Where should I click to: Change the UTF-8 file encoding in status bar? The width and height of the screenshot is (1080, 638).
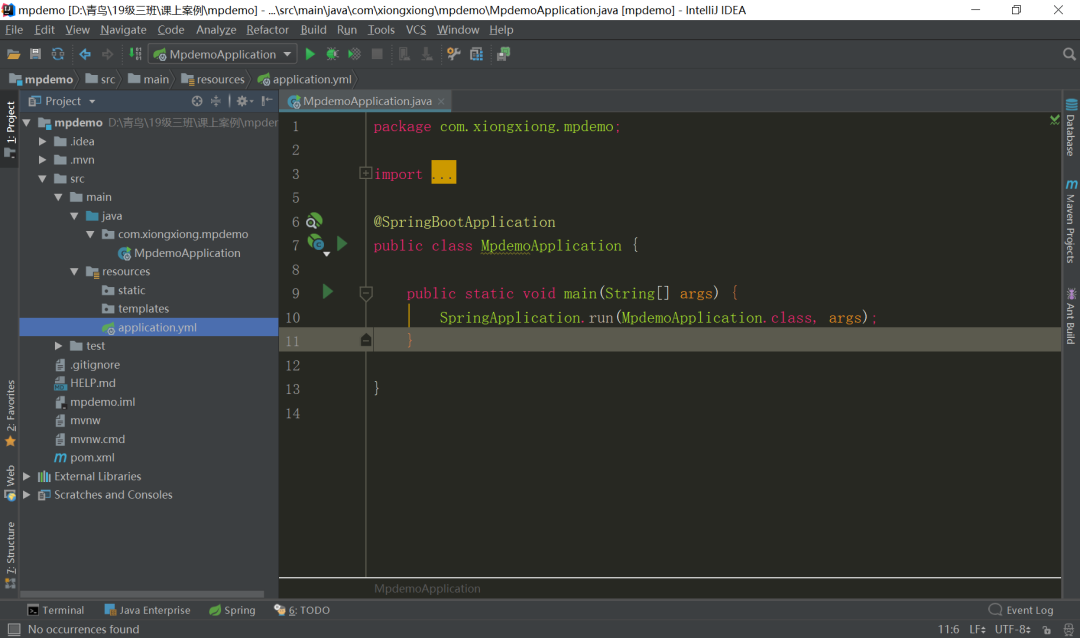(1013, 629)
